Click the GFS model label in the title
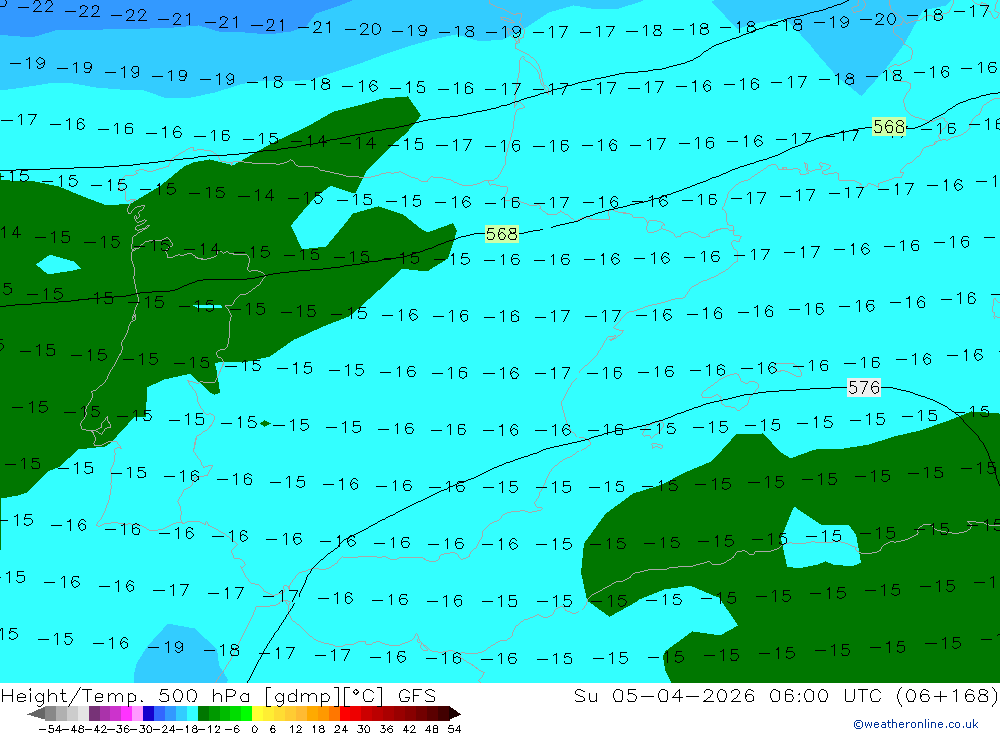The image size is (1000, 733). (417, 695)
